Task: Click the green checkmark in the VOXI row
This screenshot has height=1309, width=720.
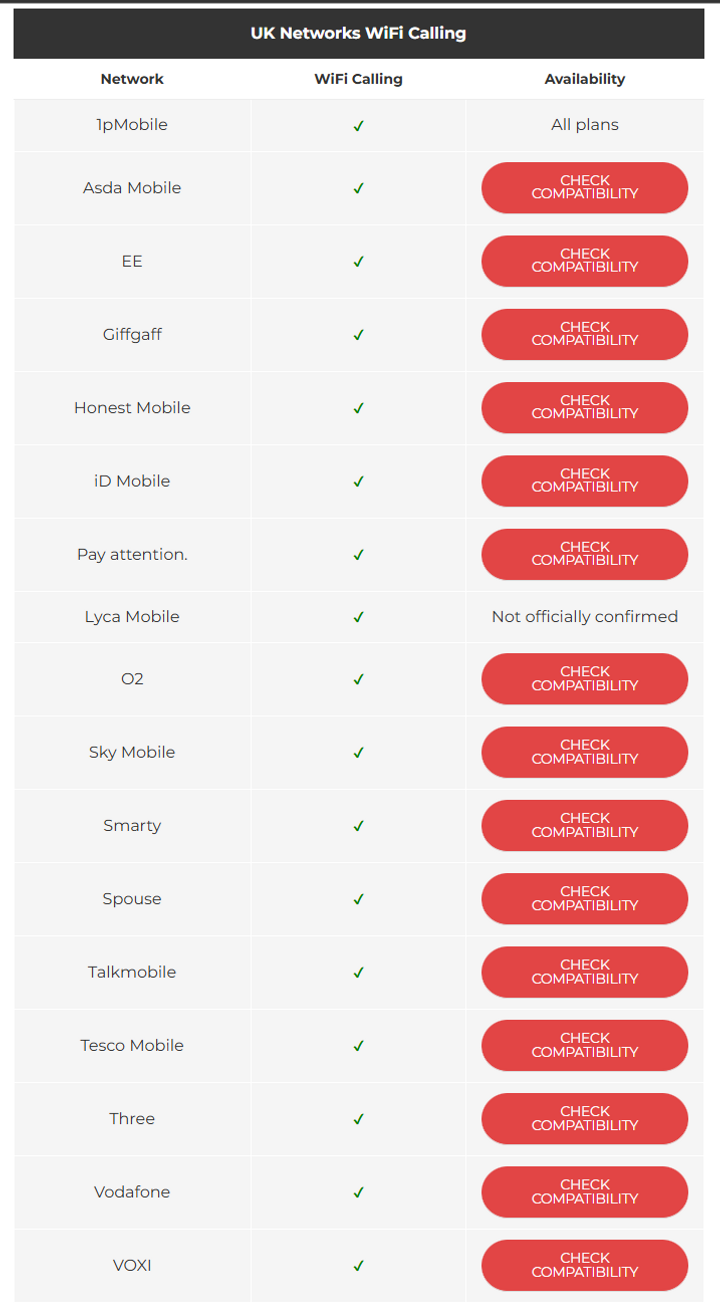Action: (358, 1266)
